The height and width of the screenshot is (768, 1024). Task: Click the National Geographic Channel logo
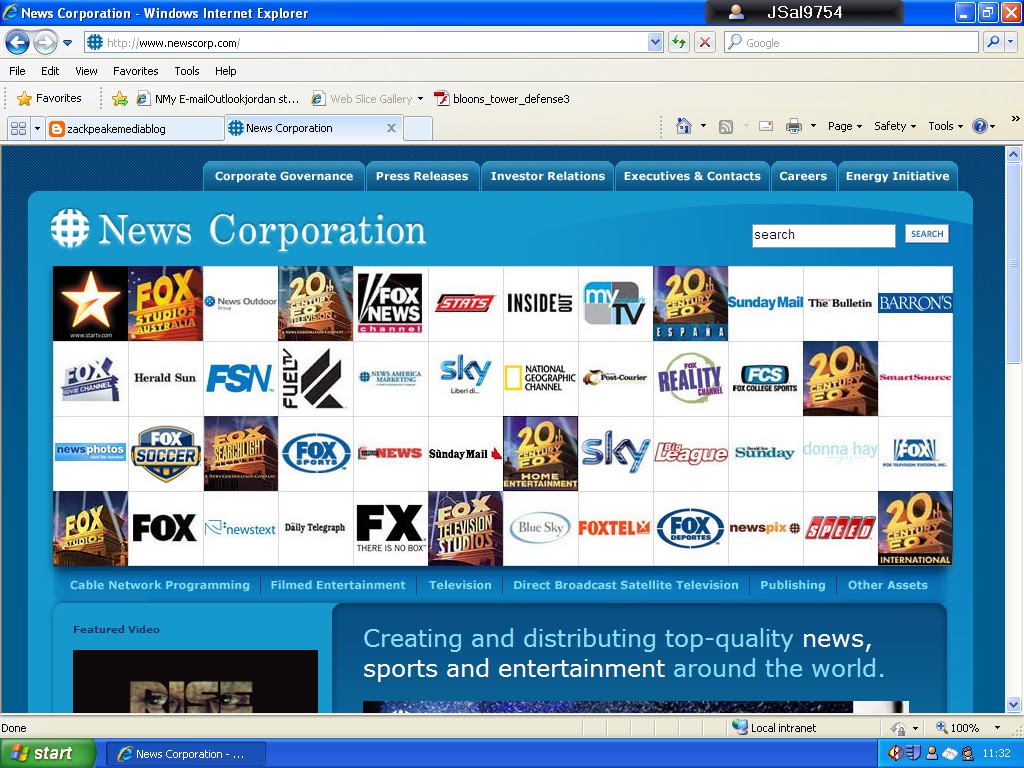point(541,378)
